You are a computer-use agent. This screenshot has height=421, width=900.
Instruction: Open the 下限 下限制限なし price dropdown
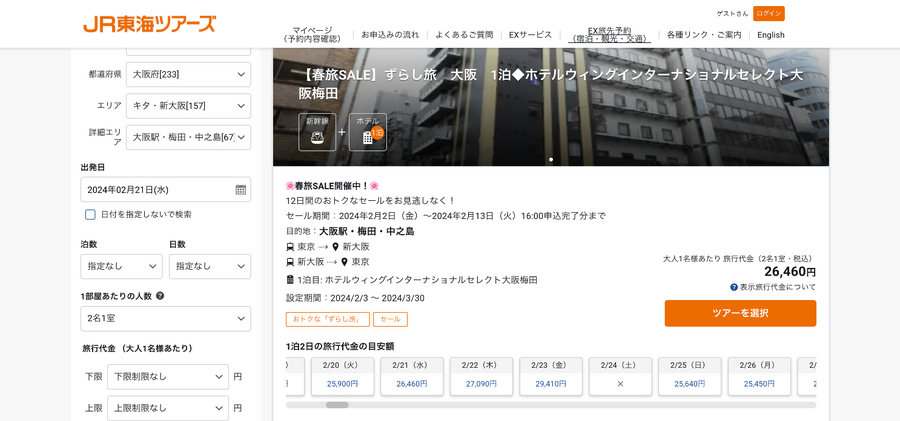[x=168, y=377]
